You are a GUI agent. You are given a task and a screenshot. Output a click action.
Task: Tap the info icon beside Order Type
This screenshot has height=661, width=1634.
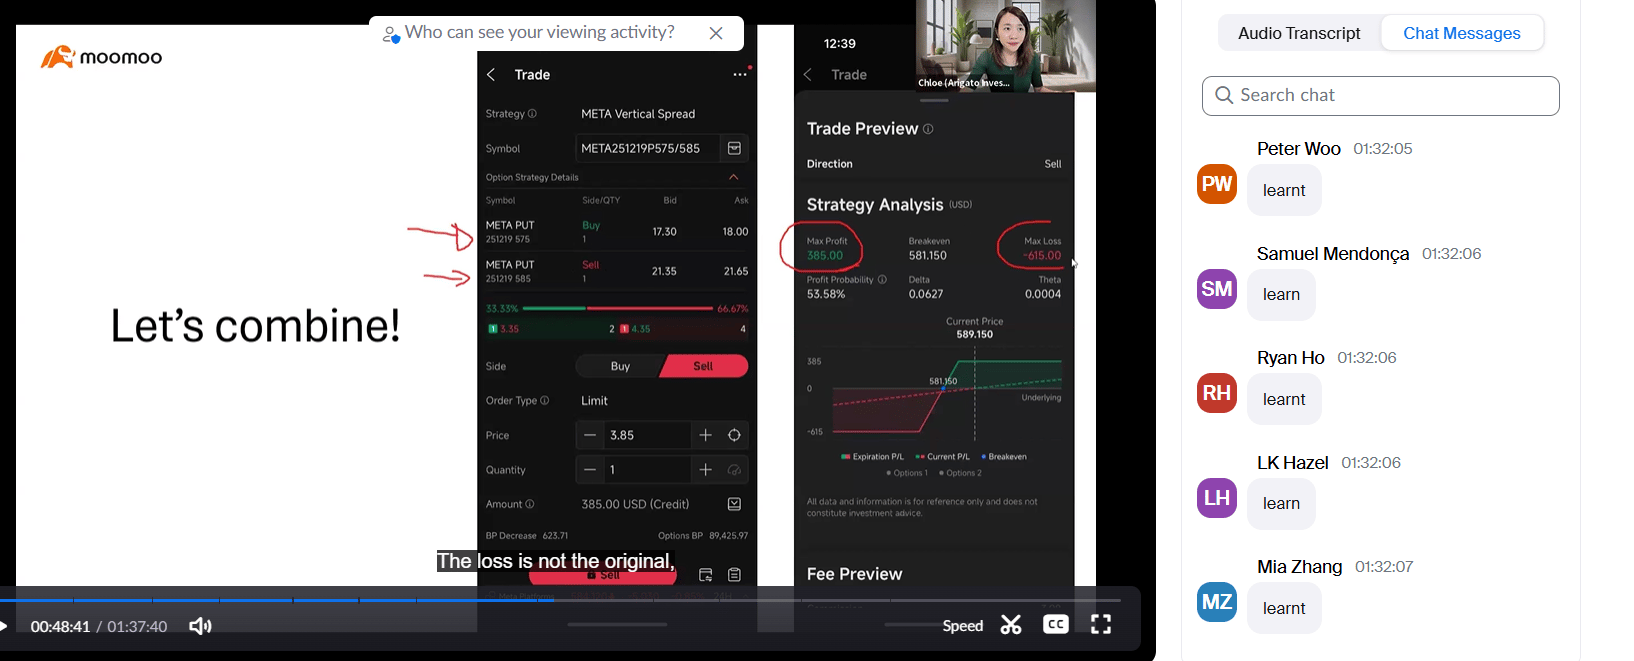pyautogui.click(x=545, y=400)
